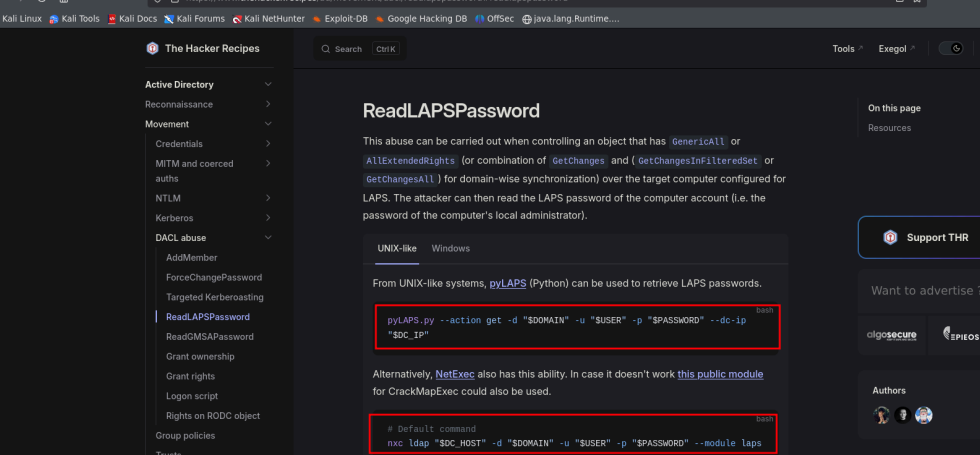Open Logon script sidebar entry
The height and width of the screenshot is (455, 980).
[192, 396]
